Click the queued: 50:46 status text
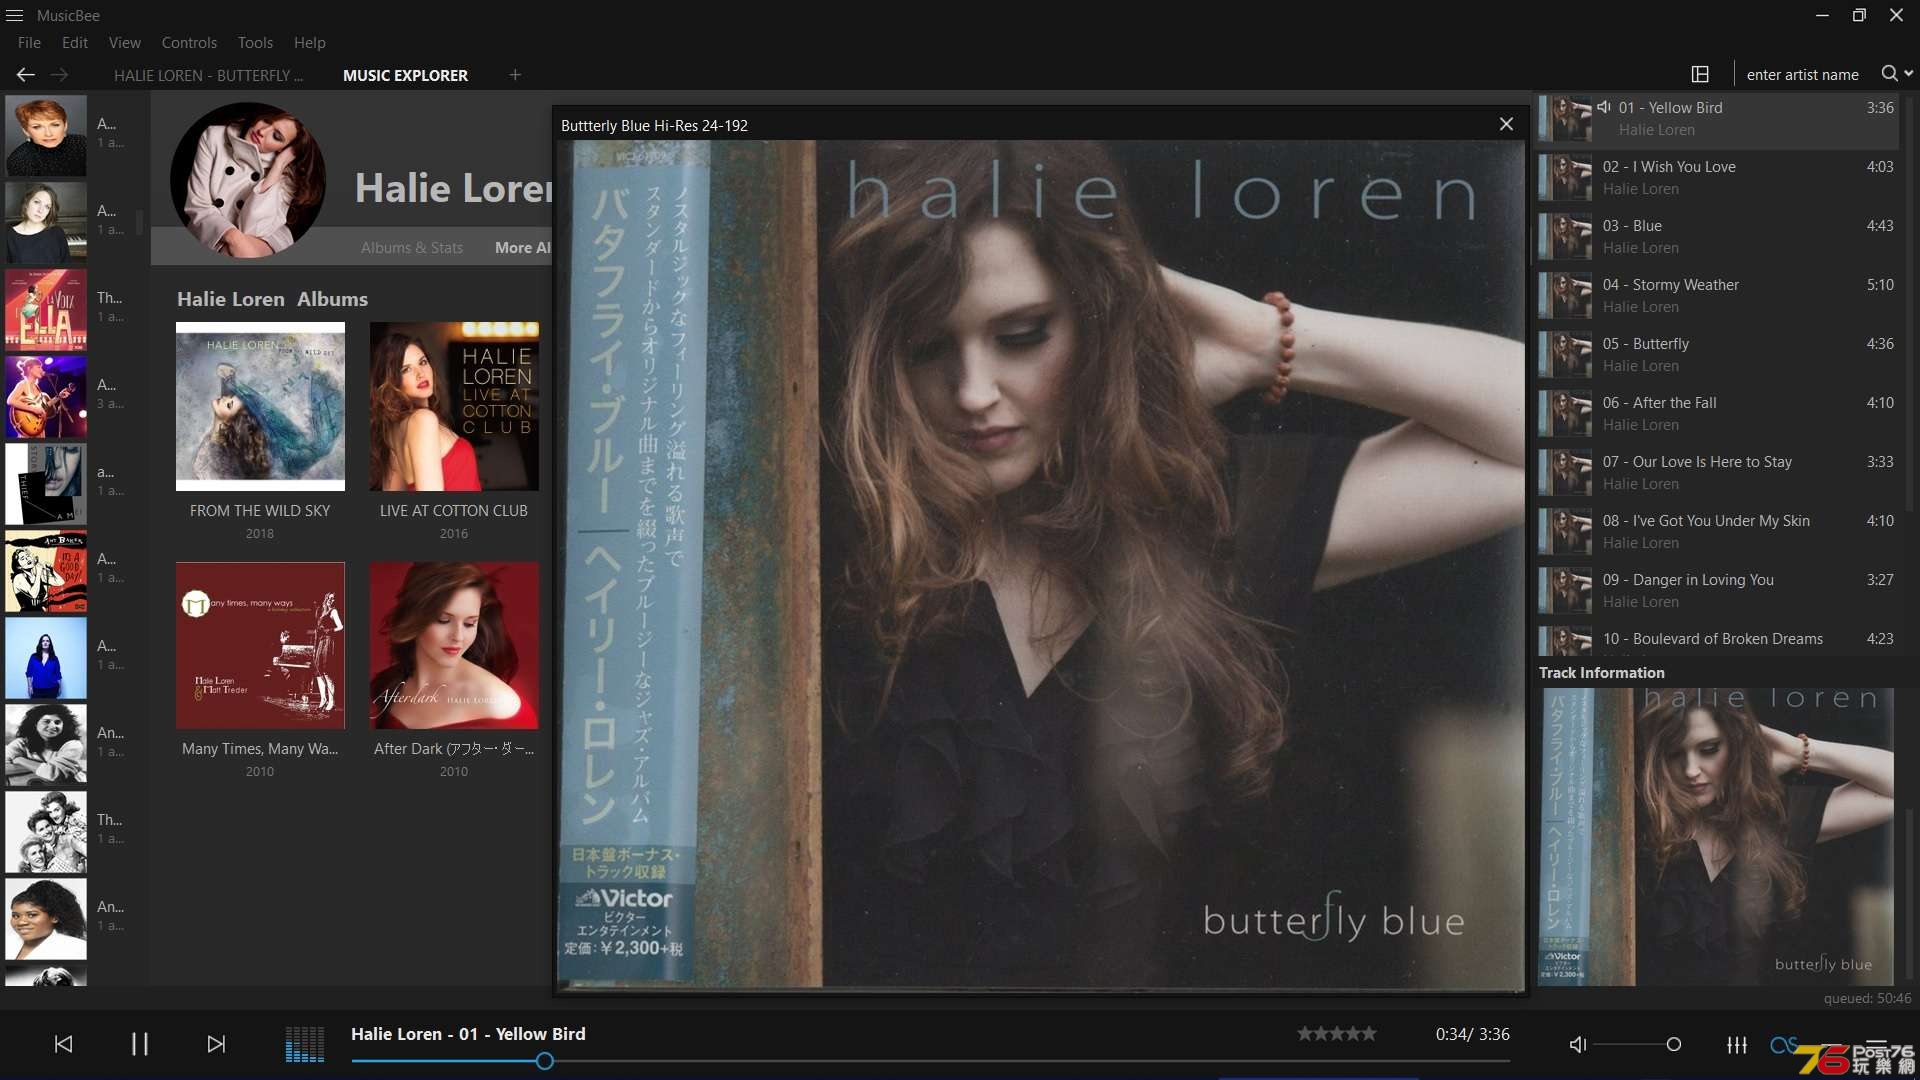Image resolution: width=1920 pixels, height=1080 pixels. coord(1867,998)
